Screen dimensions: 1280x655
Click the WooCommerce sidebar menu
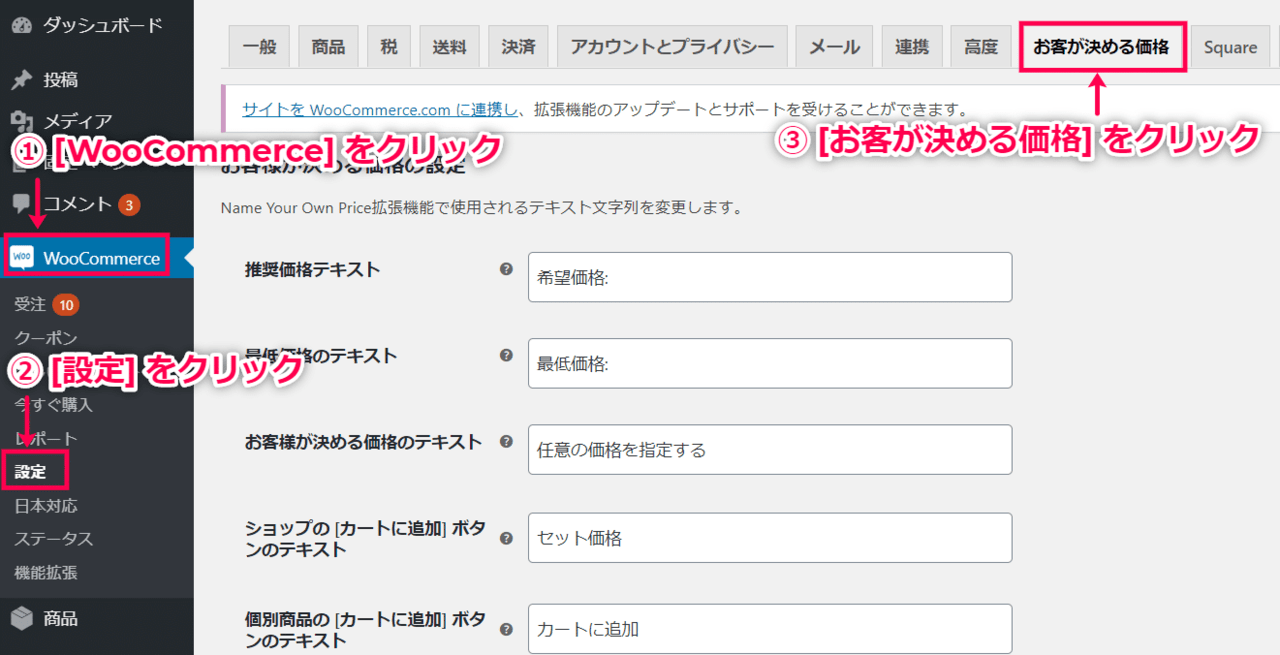[x=97, y=258]
